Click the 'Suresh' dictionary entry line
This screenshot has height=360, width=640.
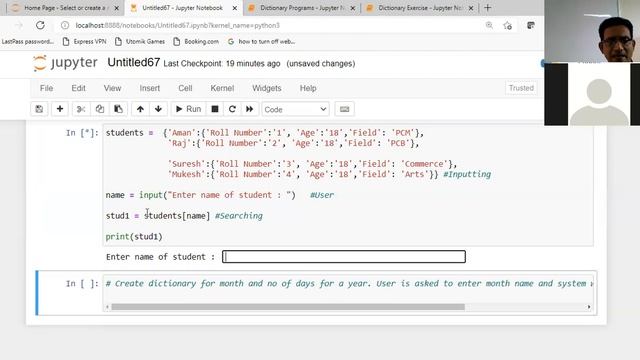click(312, 164)
